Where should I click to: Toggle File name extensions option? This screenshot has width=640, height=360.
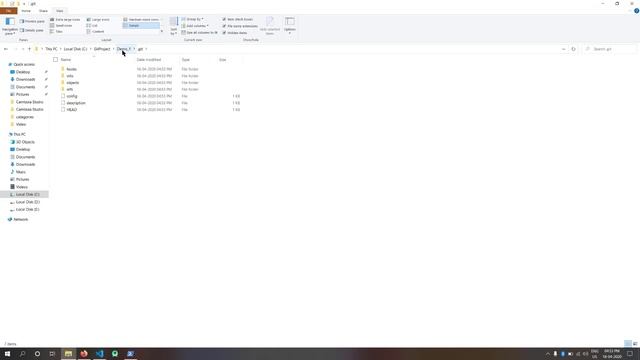240,26
